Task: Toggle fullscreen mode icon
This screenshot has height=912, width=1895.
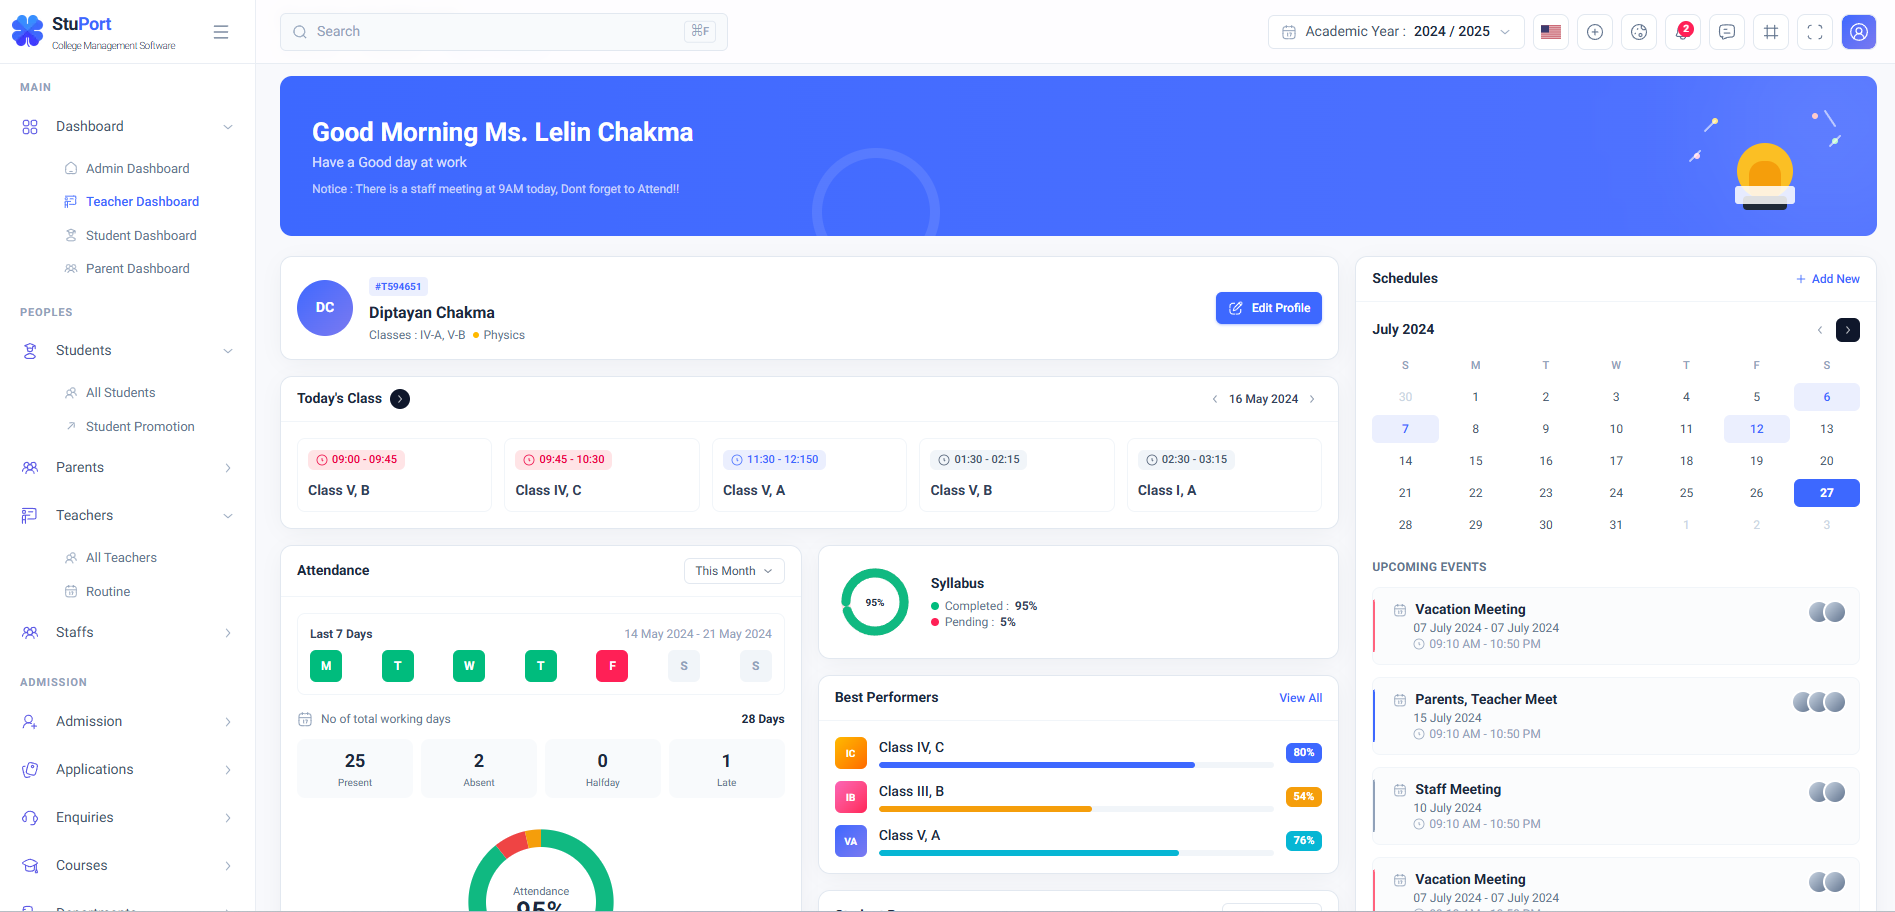Action: click(1815, 32)
